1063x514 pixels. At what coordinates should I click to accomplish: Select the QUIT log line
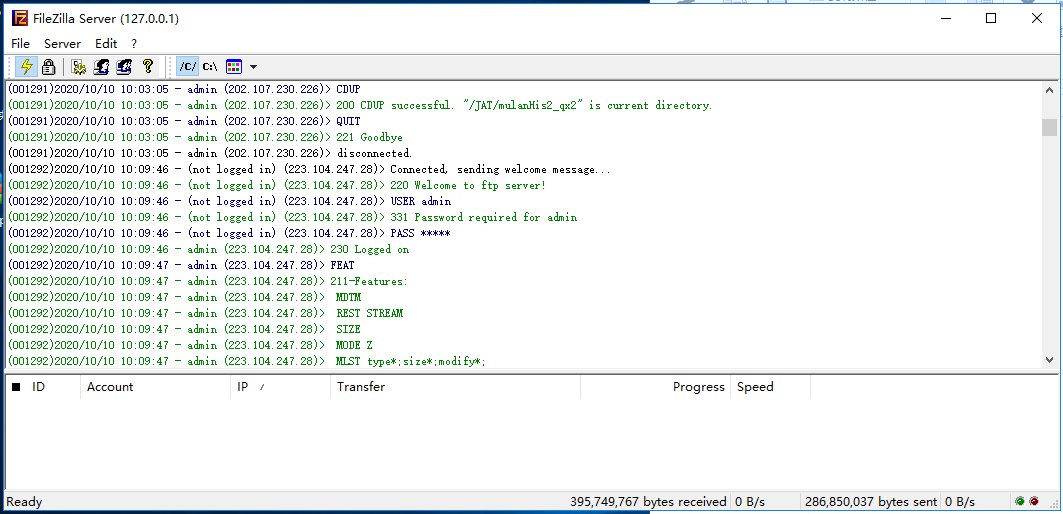tap(184, 121)
